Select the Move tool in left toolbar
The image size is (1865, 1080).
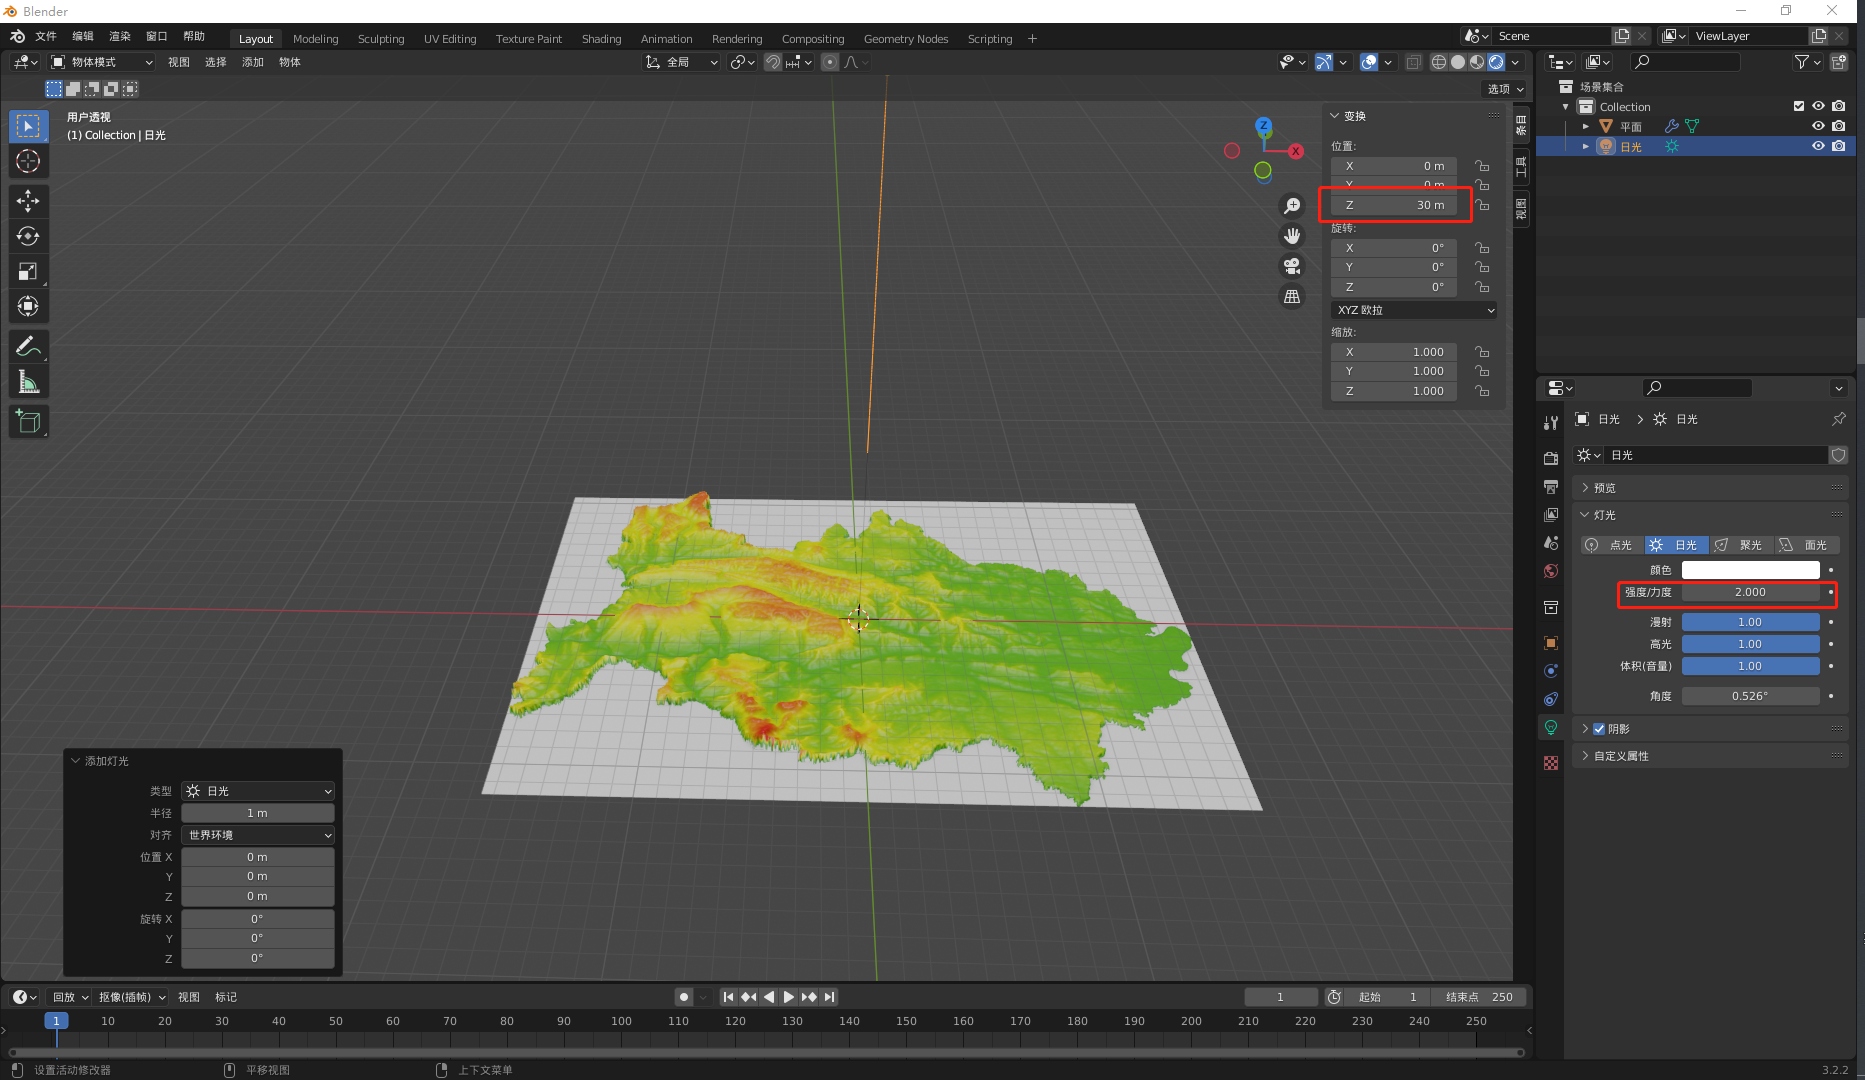[28, 201]
